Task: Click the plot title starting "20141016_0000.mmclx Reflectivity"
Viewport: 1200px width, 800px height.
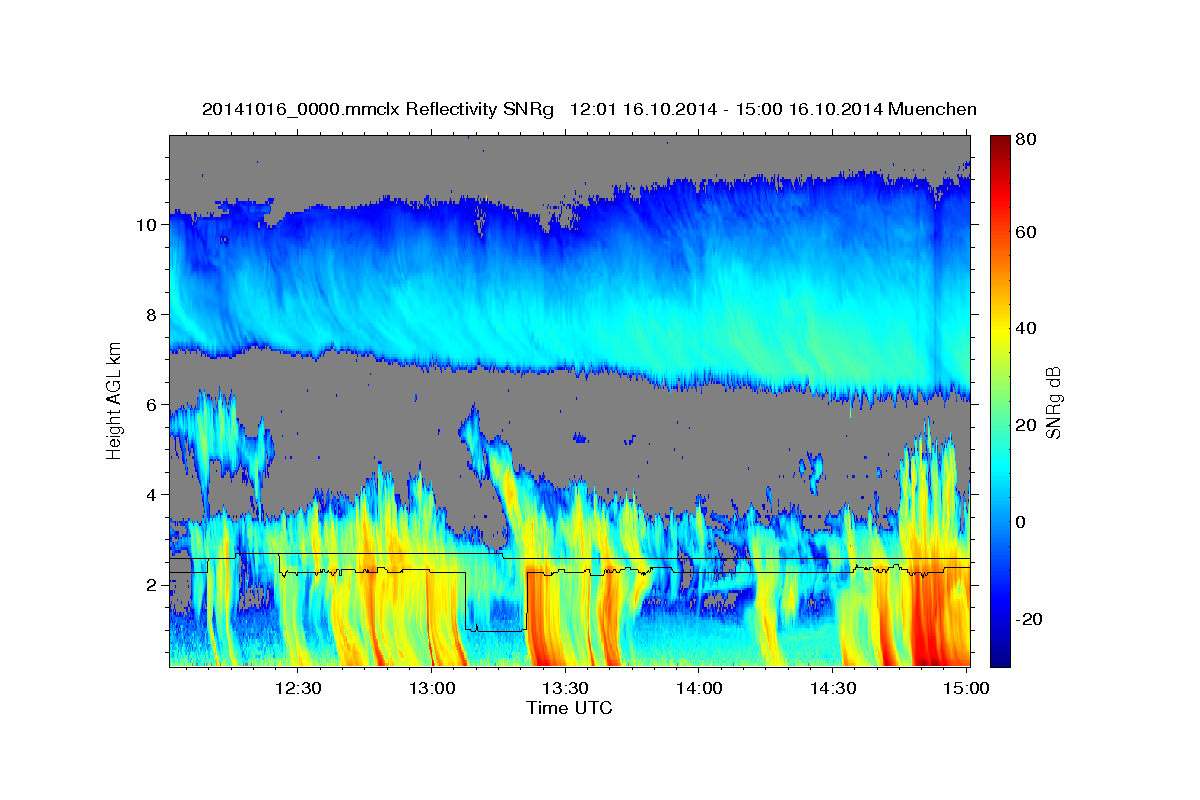Action: click(x=589, y=109)
